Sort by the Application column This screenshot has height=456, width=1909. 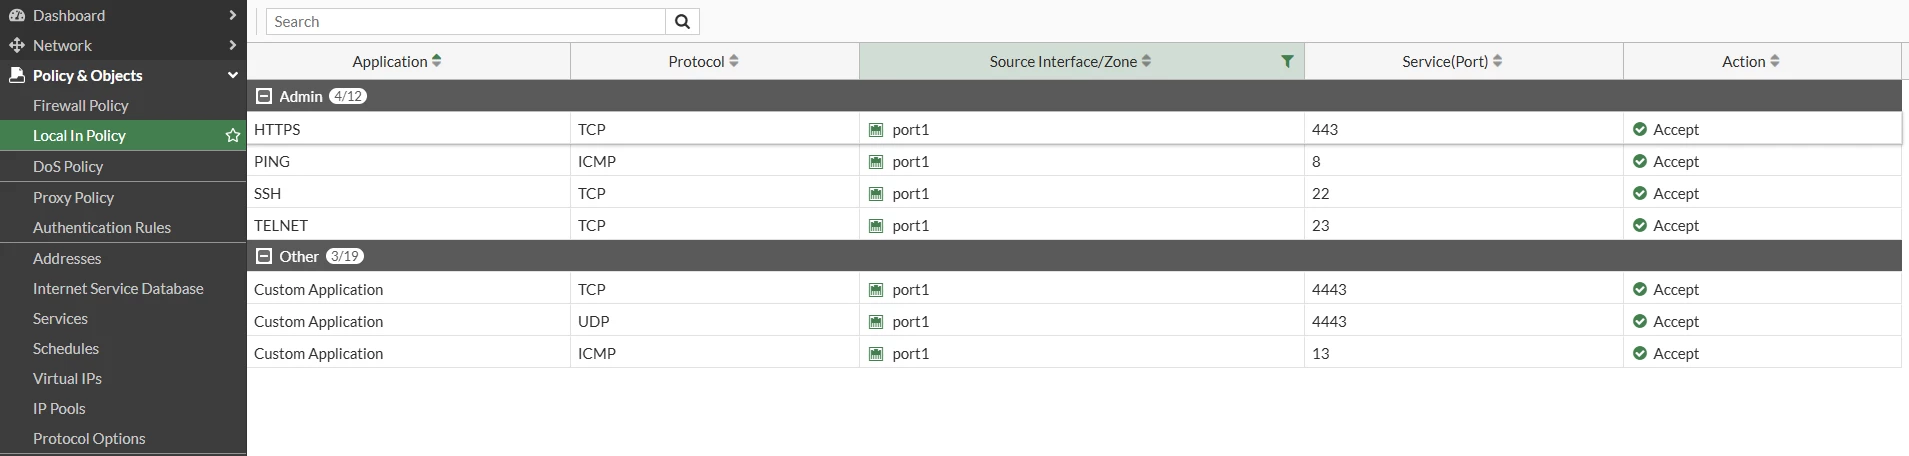(x=436, y=61)
